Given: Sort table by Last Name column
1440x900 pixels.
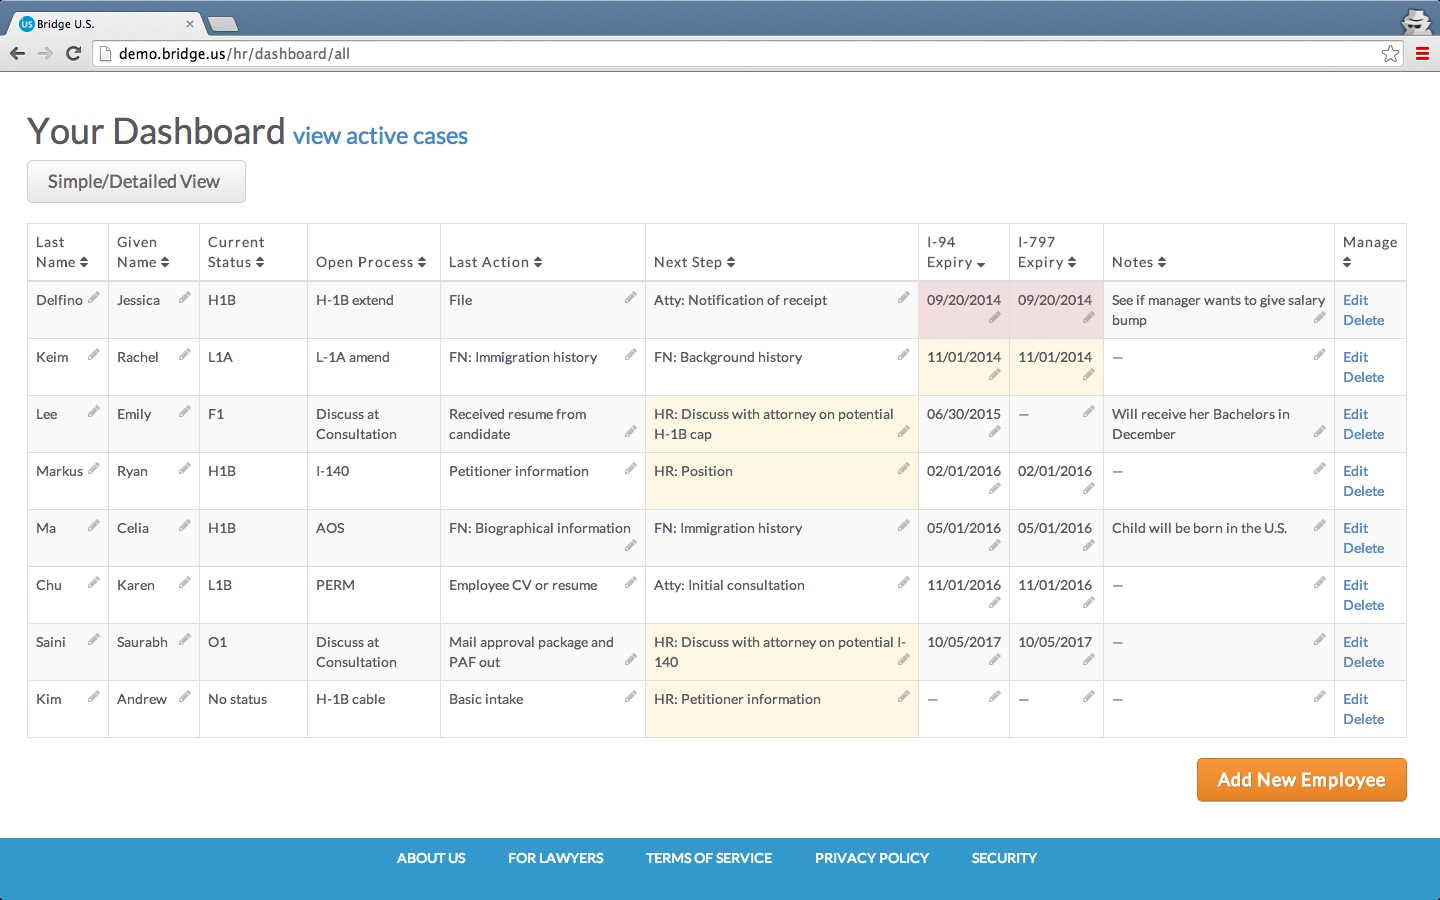Looking at the screenshot, I should point(62,252).
